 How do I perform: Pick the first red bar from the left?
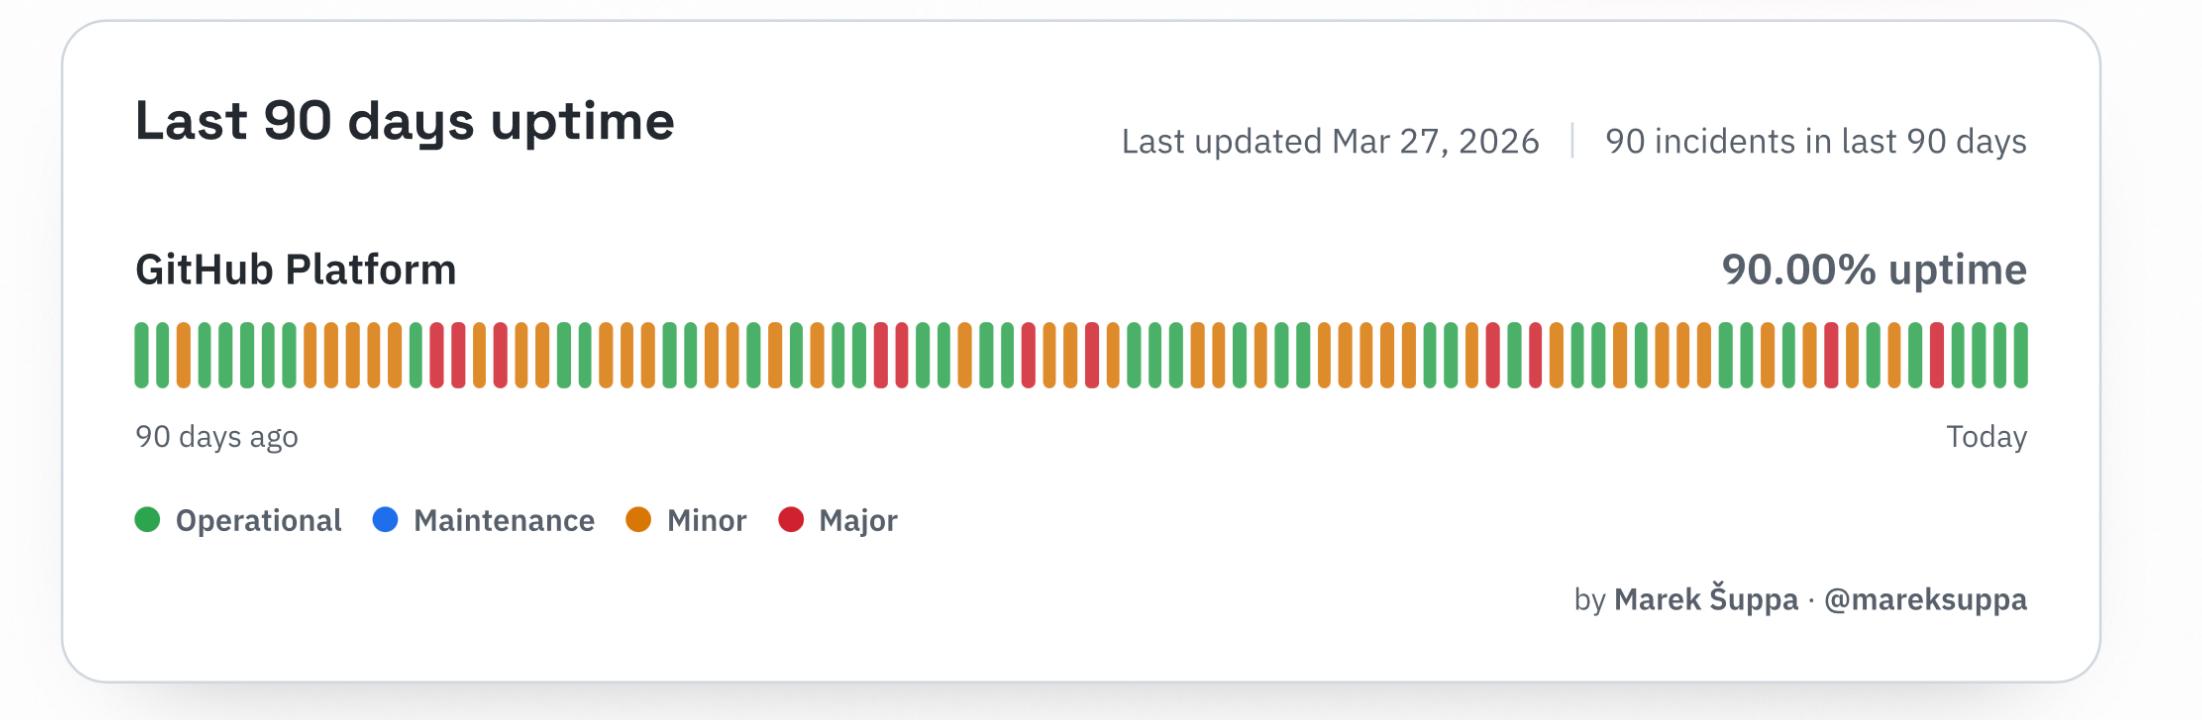437,355
